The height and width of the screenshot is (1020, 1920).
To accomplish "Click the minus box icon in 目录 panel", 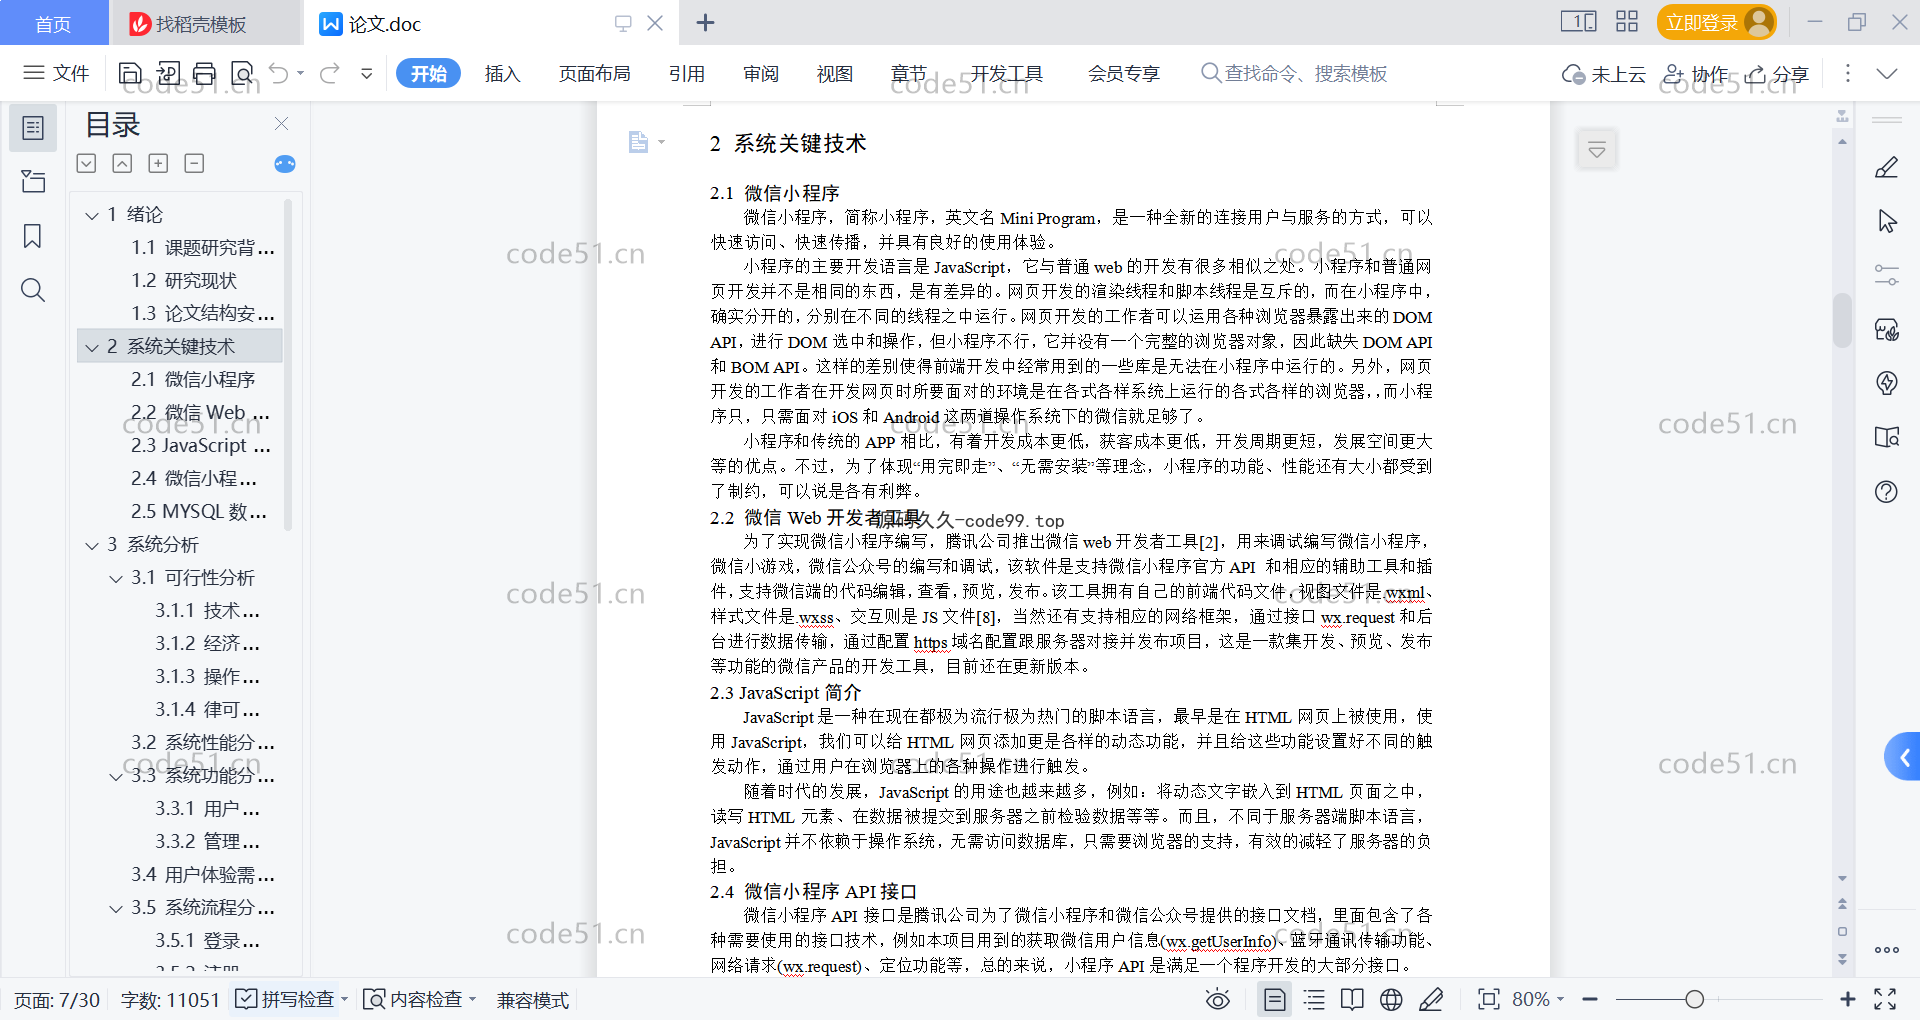I will coord(194,163).
